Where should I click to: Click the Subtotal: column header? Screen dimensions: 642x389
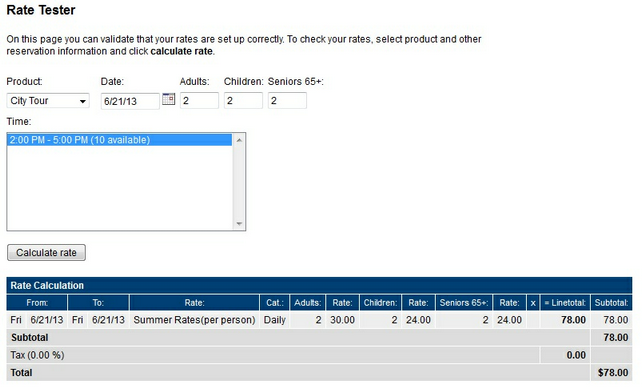coord(611,303)
